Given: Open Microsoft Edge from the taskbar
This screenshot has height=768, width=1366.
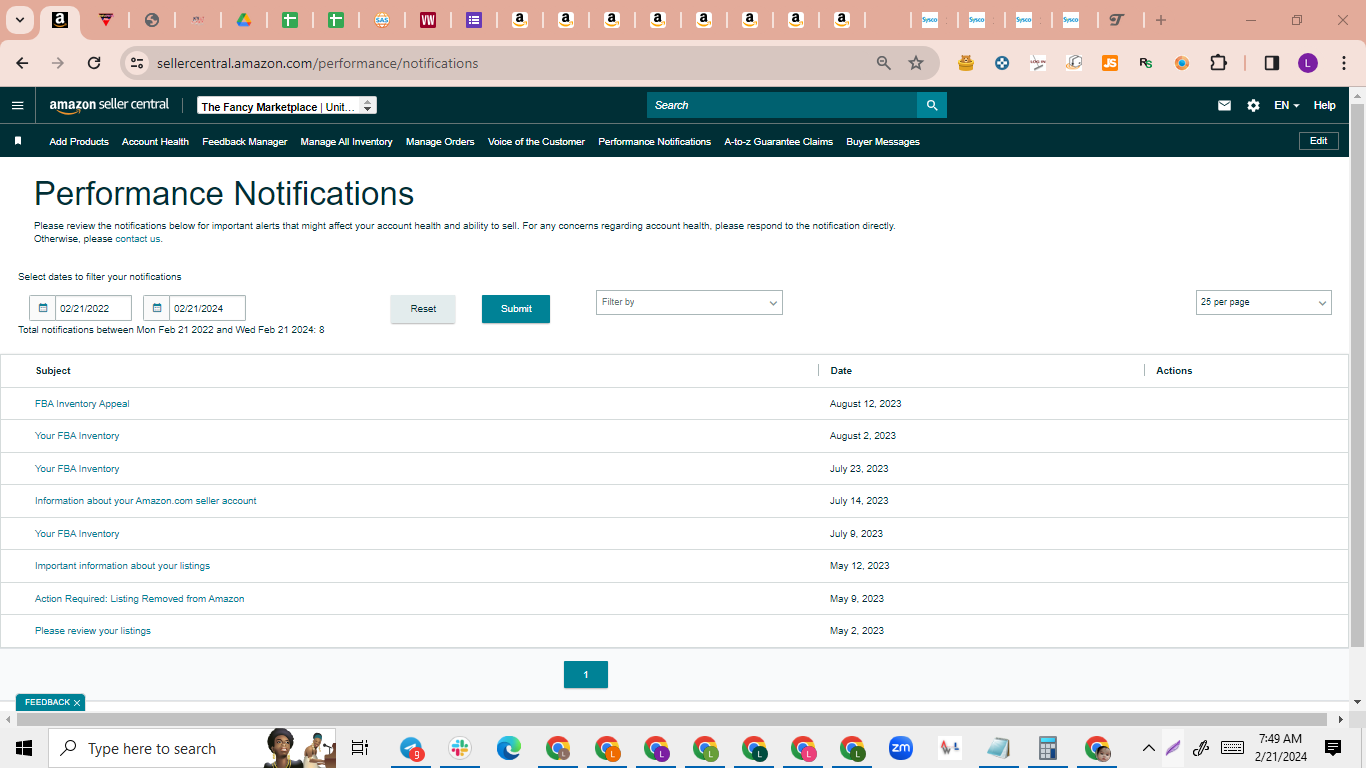Looking at the screenshot, I should pyautogui.click(x=509, y=748).
